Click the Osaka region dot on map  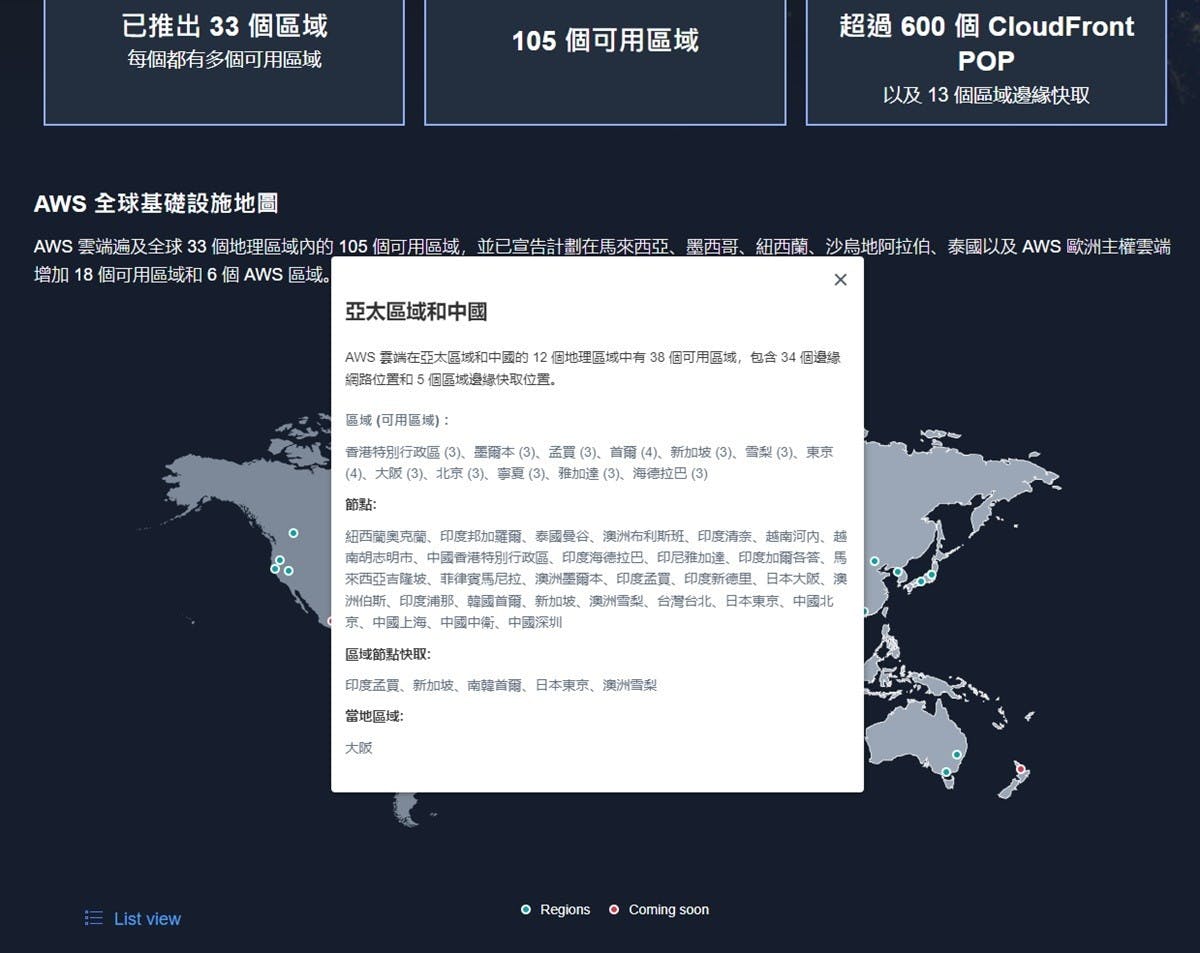921,581
